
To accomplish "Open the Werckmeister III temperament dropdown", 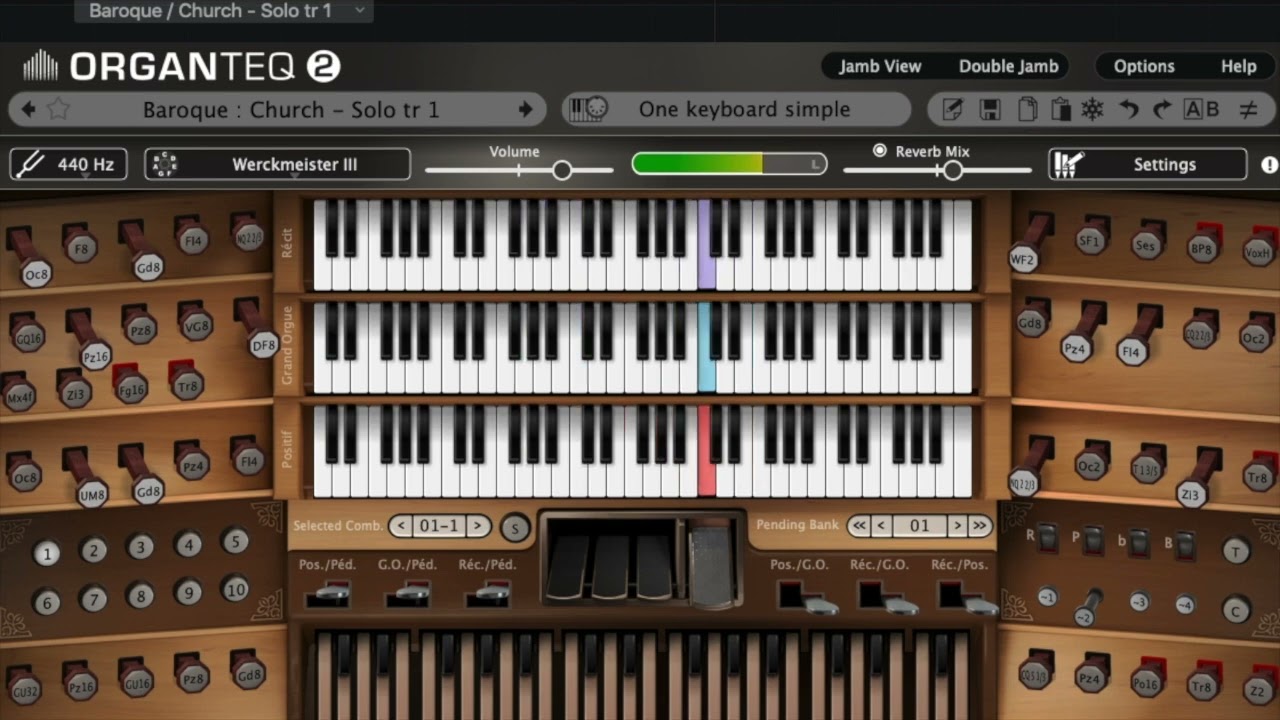I will [x=278, y=164].
